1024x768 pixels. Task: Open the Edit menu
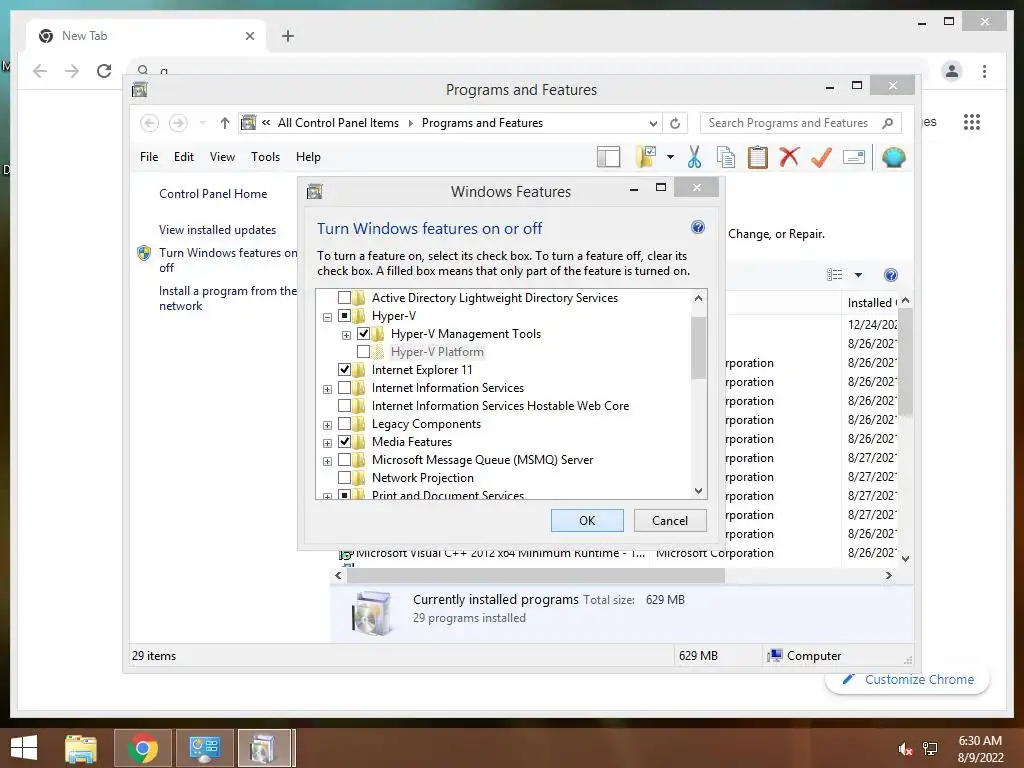point(184,157)
